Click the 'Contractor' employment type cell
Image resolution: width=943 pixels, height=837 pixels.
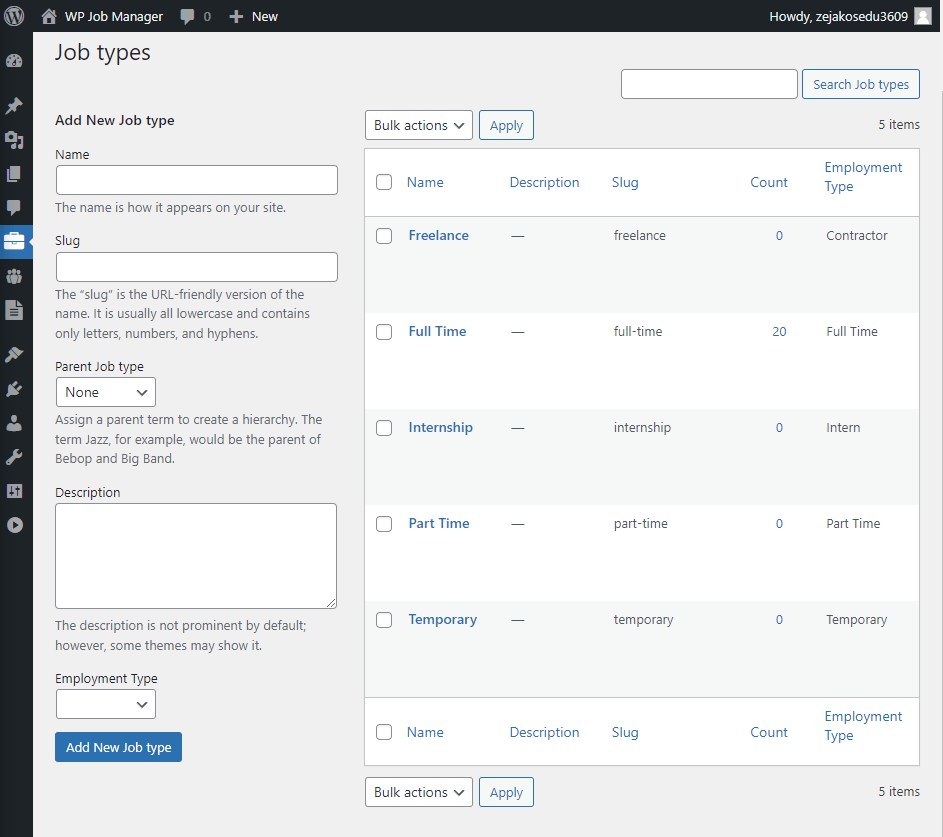[x=856, y=235]
